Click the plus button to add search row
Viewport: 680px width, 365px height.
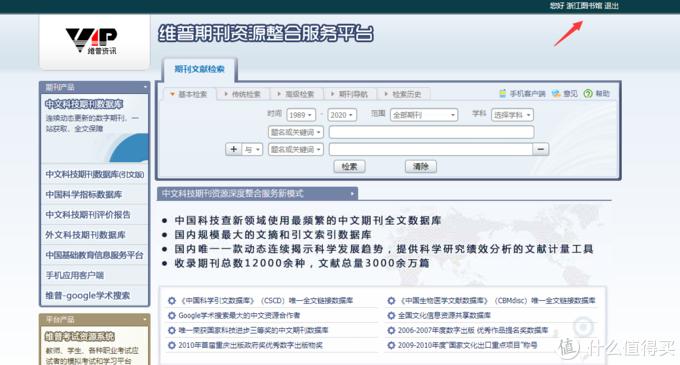point(233,149)
